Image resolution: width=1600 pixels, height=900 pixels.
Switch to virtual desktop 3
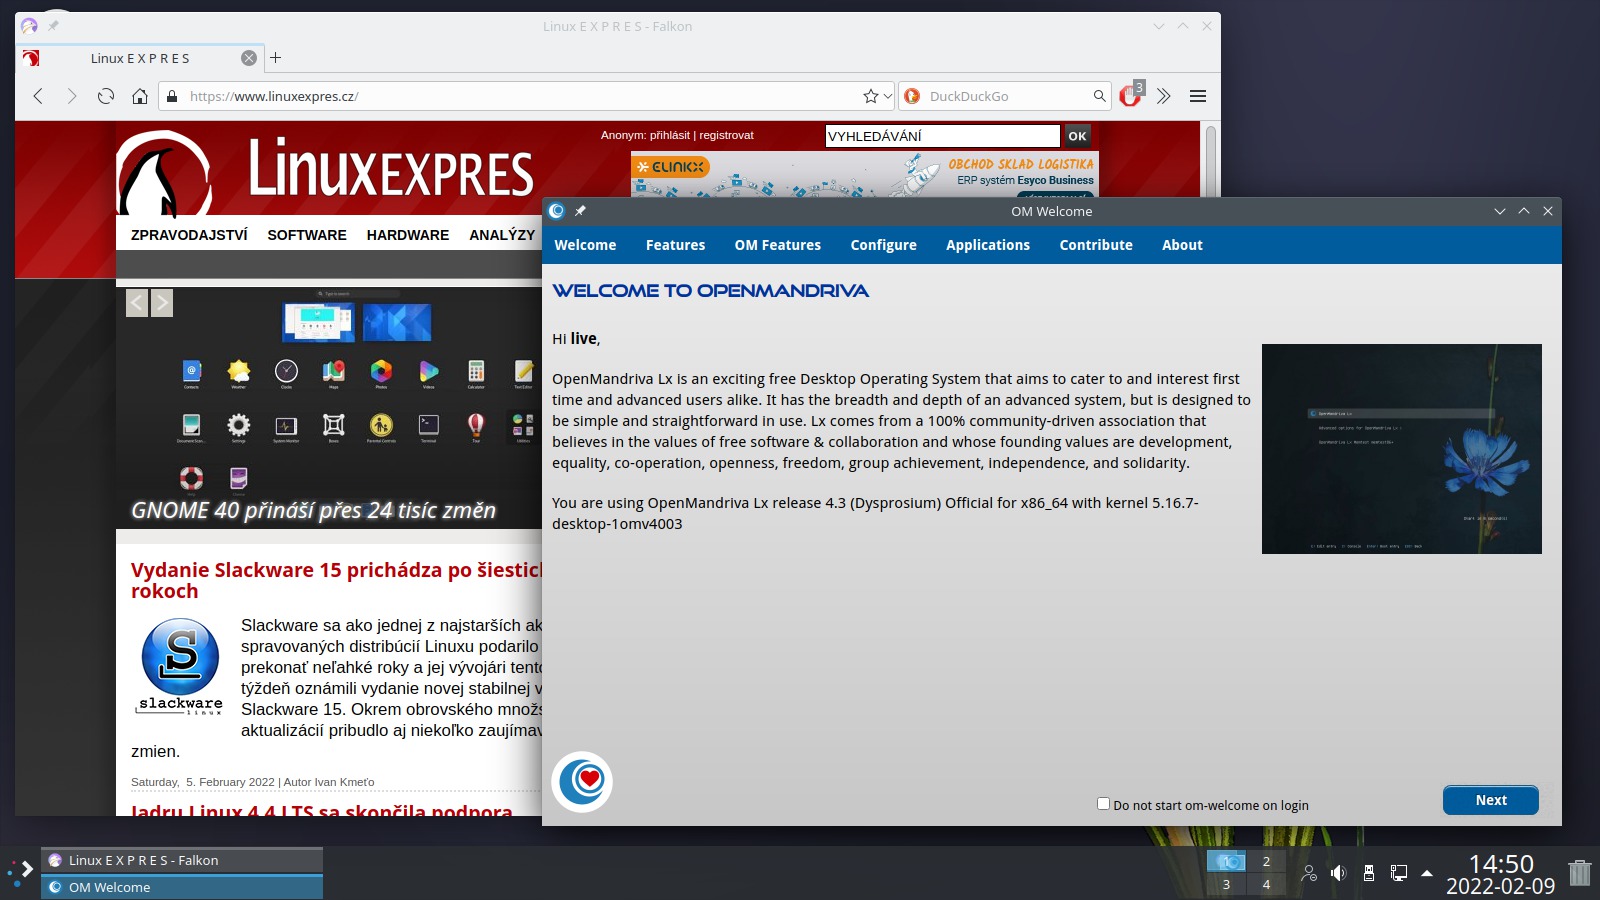pos(1226,884)
